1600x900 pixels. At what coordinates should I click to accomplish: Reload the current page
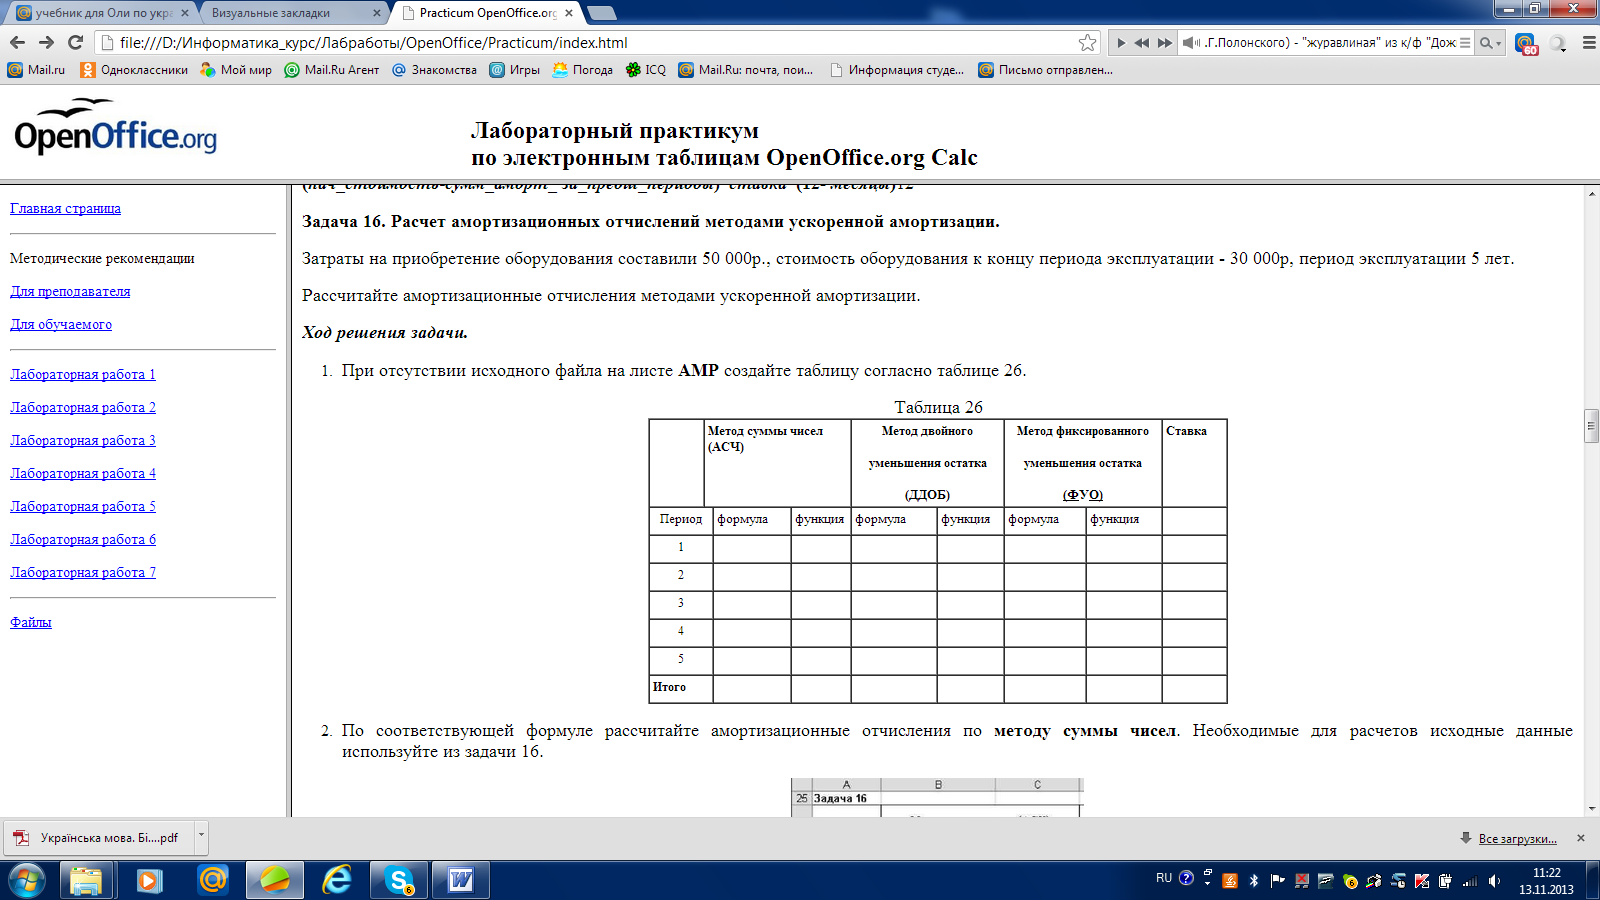coord(75,42)
